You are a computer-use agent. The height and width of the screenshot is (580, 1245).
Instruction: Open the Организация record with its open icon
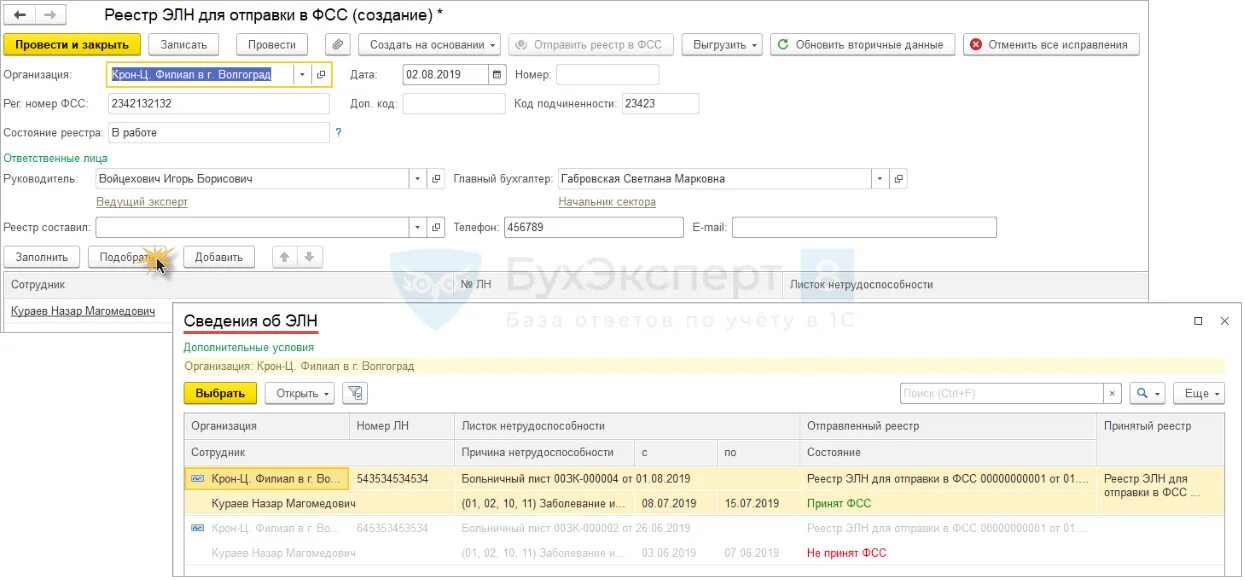321,75
